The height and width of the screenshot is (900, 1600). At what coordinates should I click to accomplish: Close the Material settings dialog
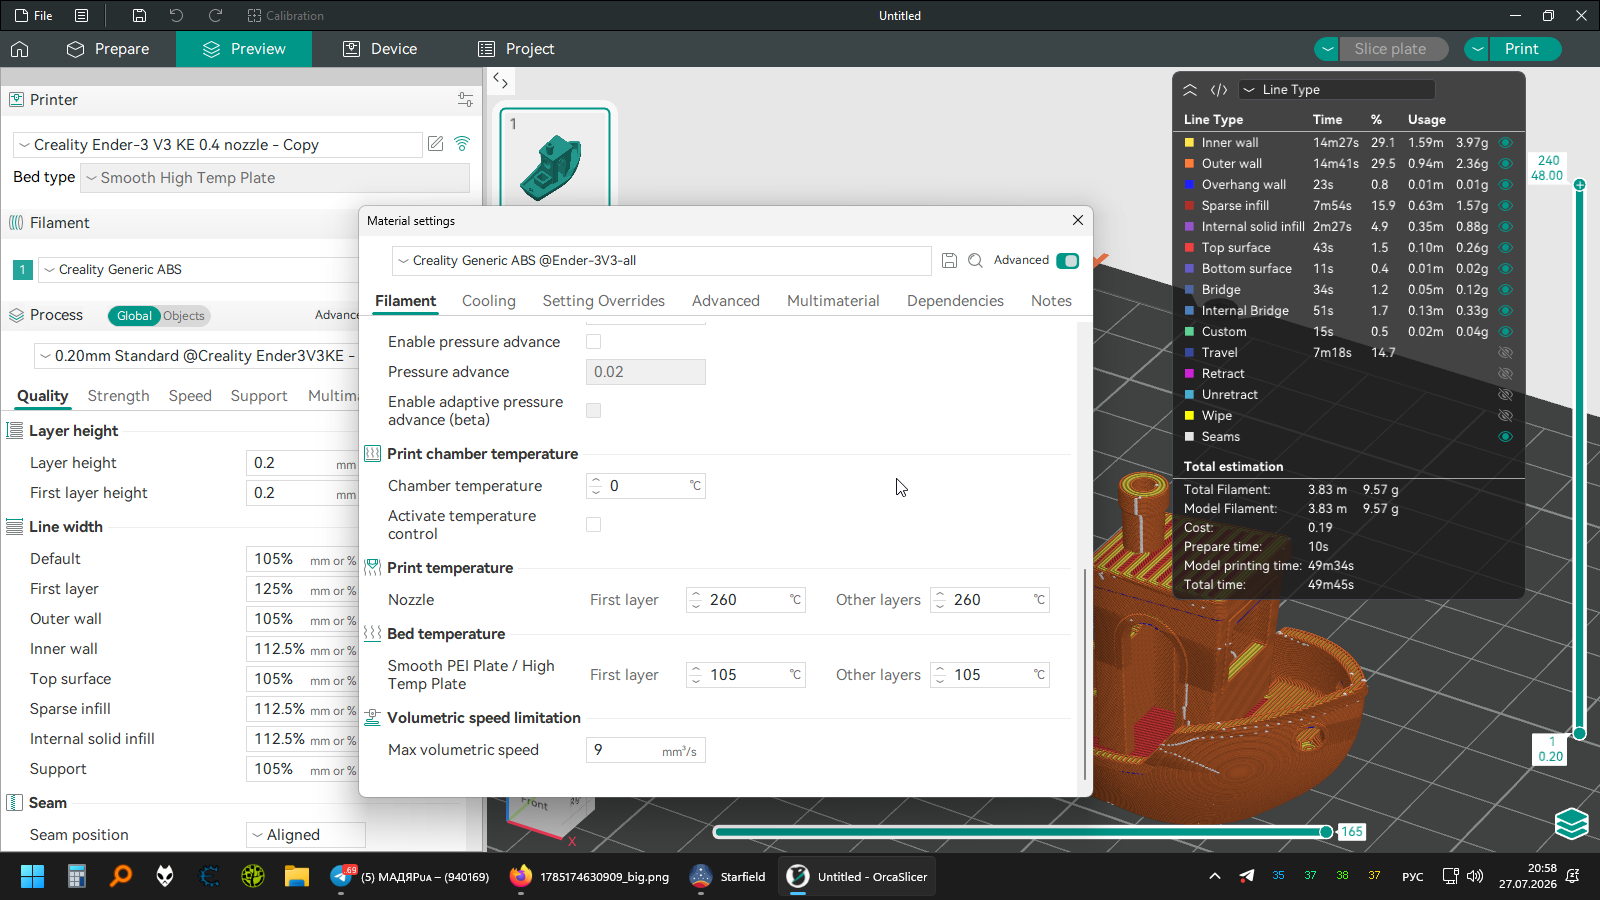click(1078, 220)
